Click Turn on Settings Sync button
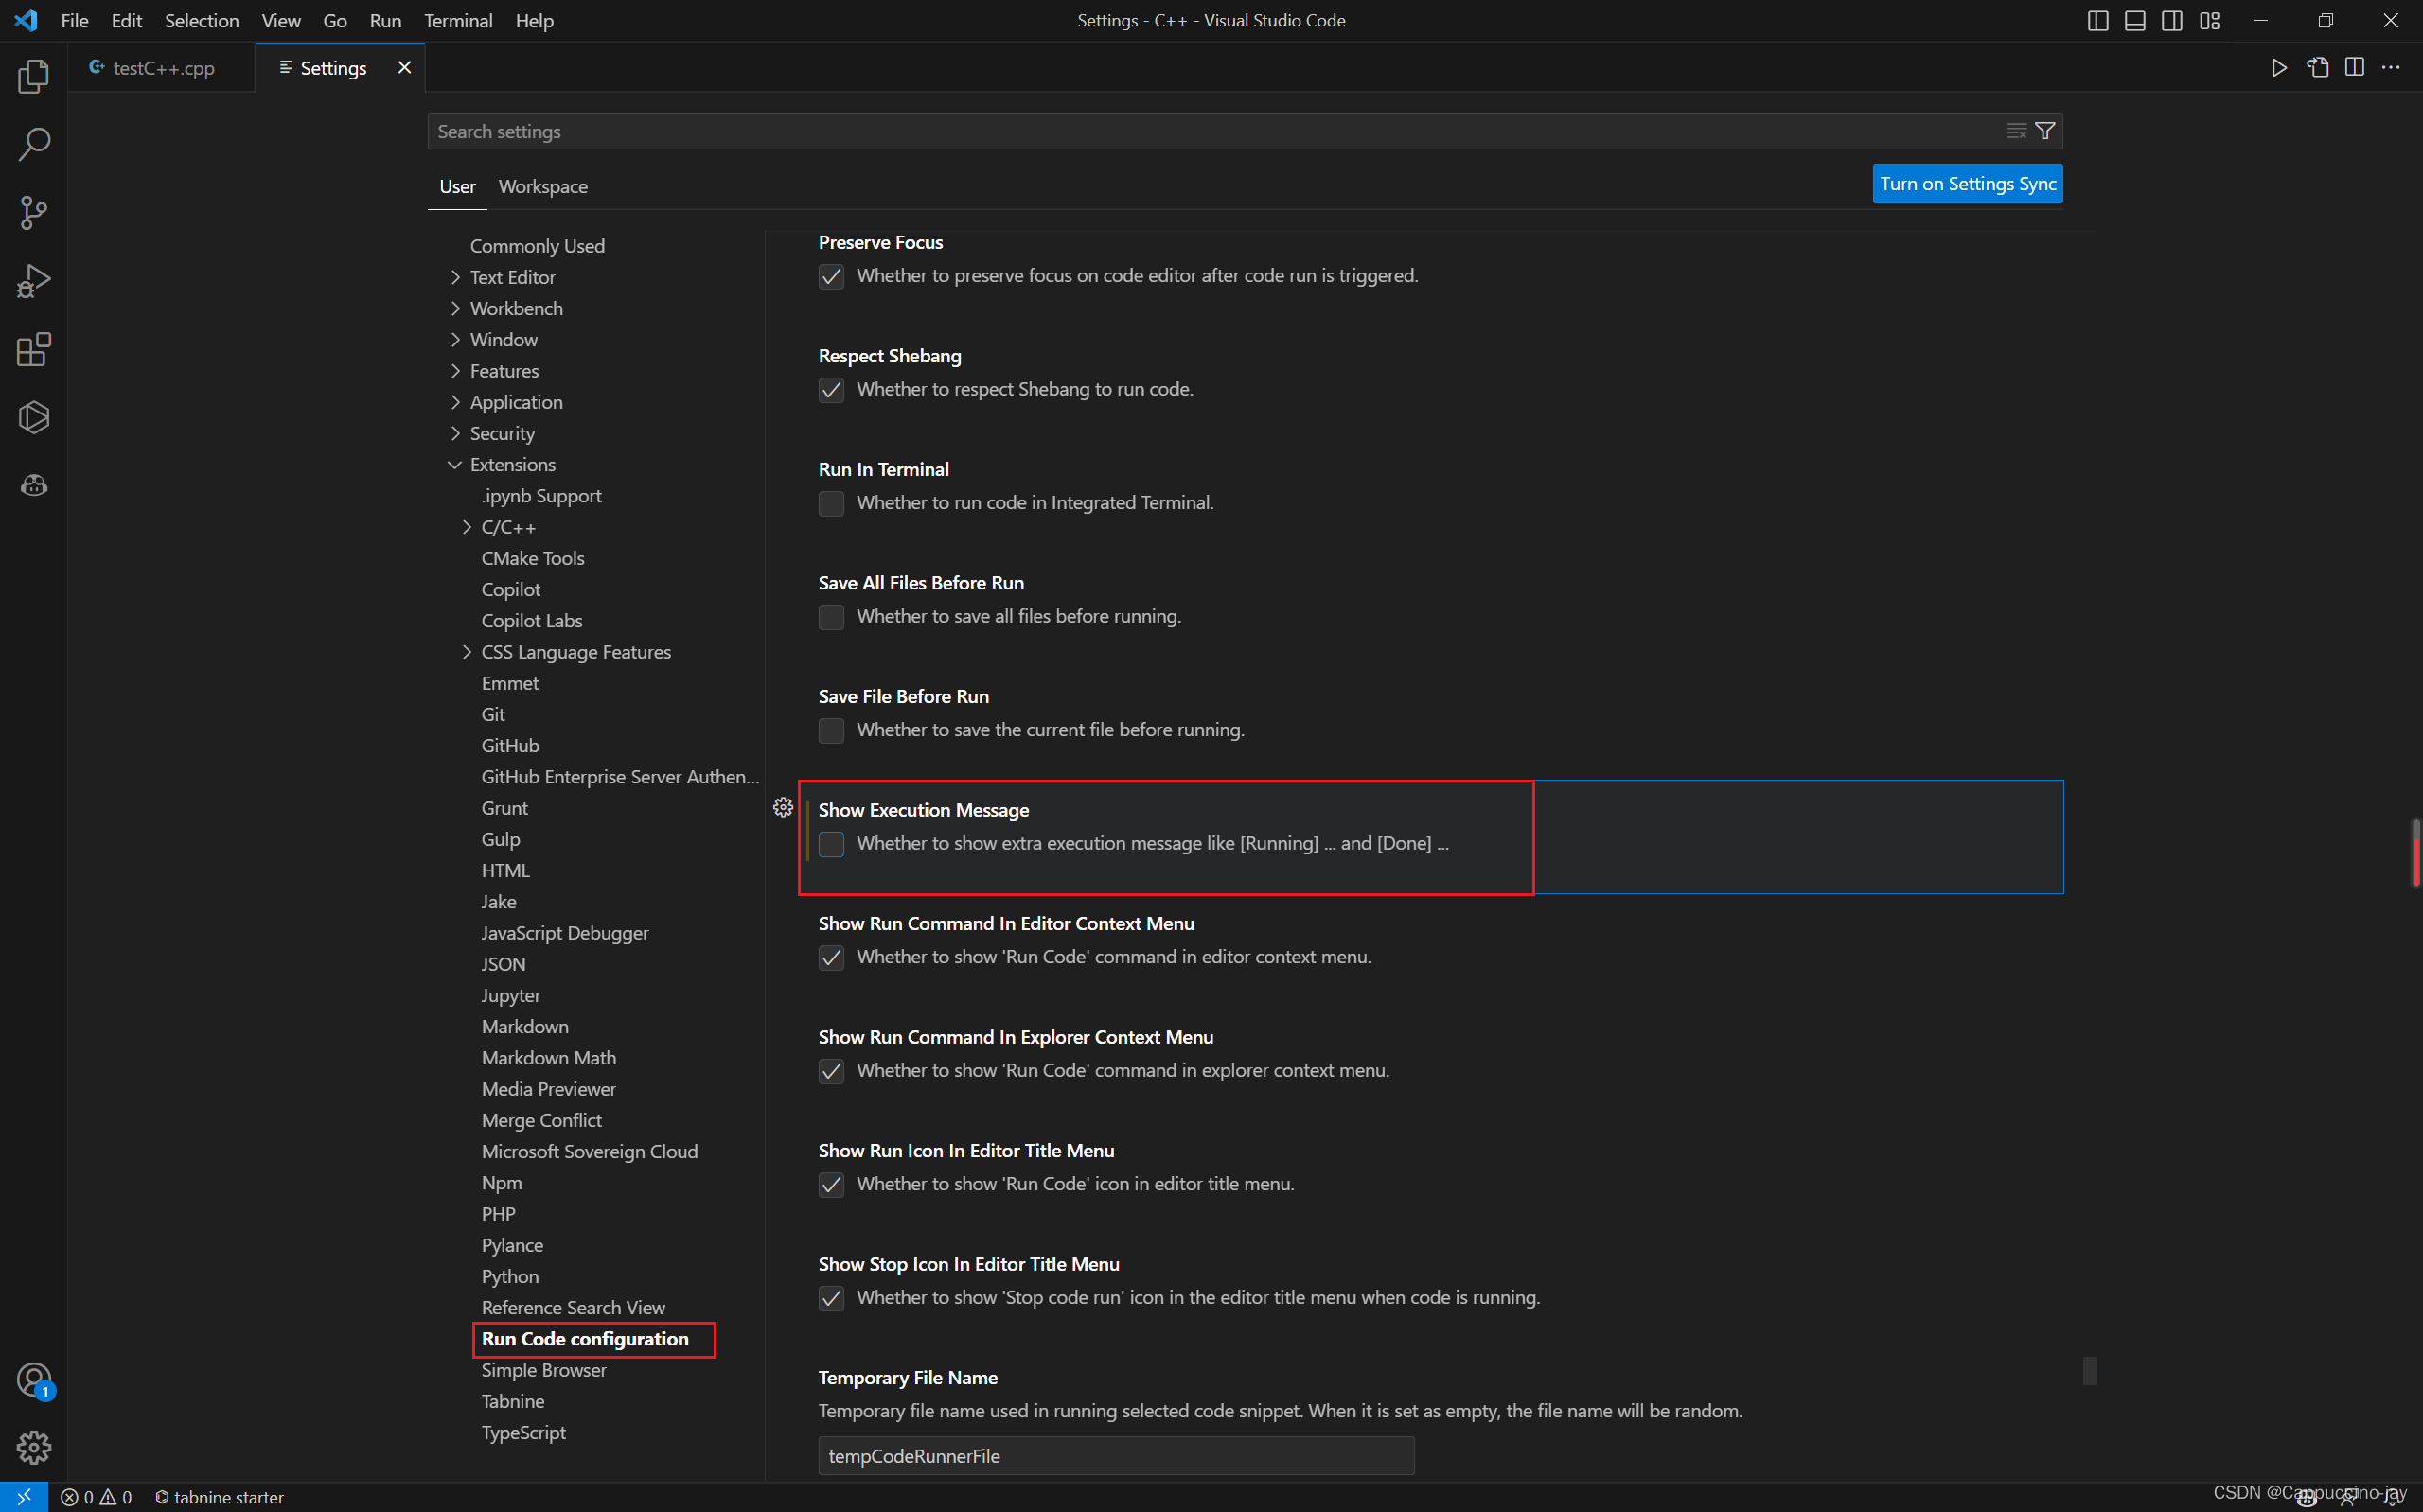This screenshot has width=2423, height=1512. (1967, 183)
